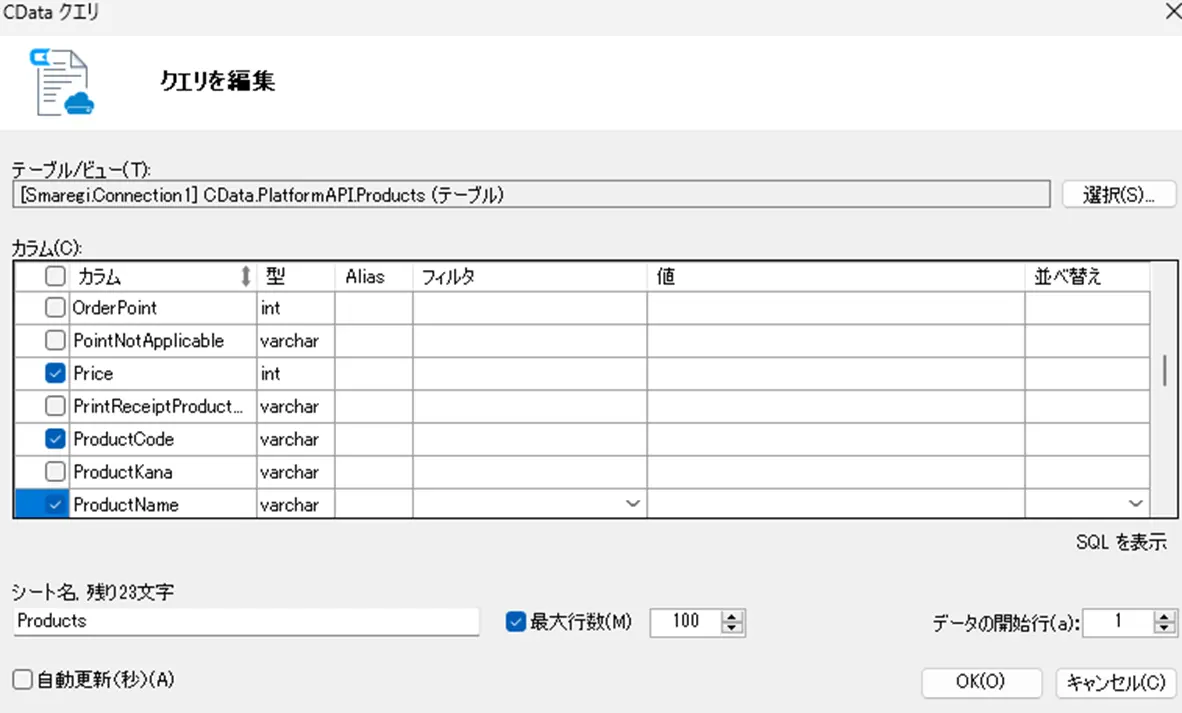Sort columns via カラム header arrow icon

click(246, 276)
